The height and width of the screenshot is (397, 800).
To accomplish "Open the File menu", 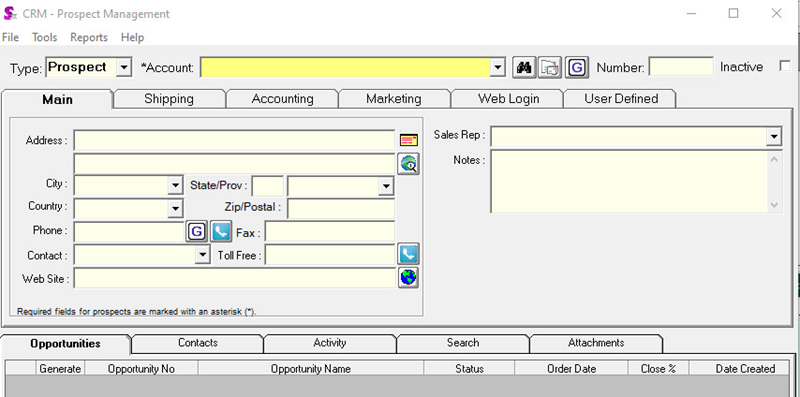I will (x=11, y=37).
